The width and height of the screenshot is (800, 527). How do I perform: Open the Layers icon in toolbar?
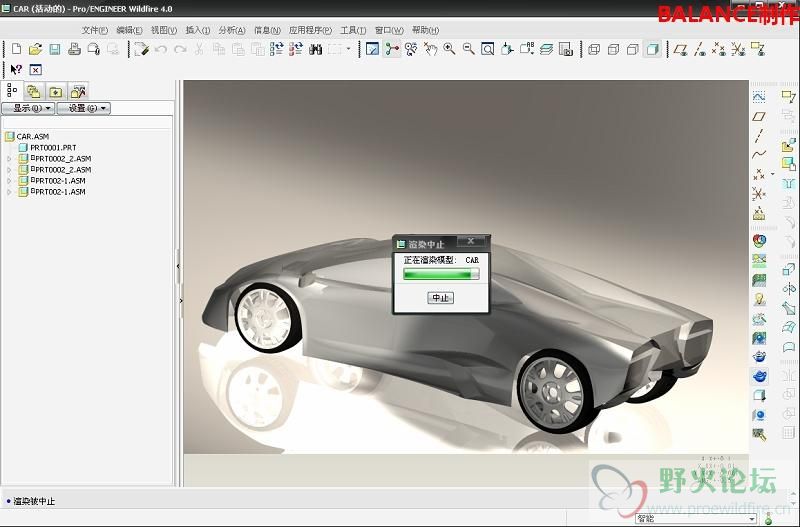click(546, 49)
